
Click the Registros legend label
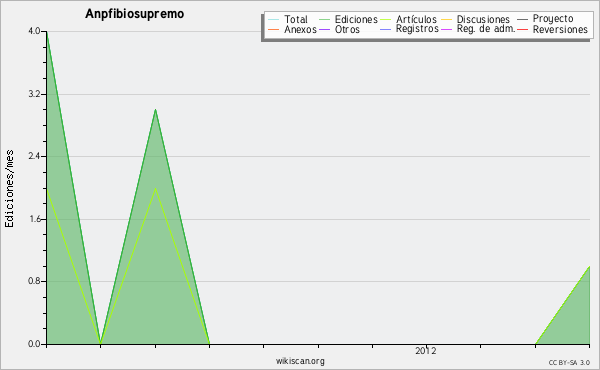[417, 29]
